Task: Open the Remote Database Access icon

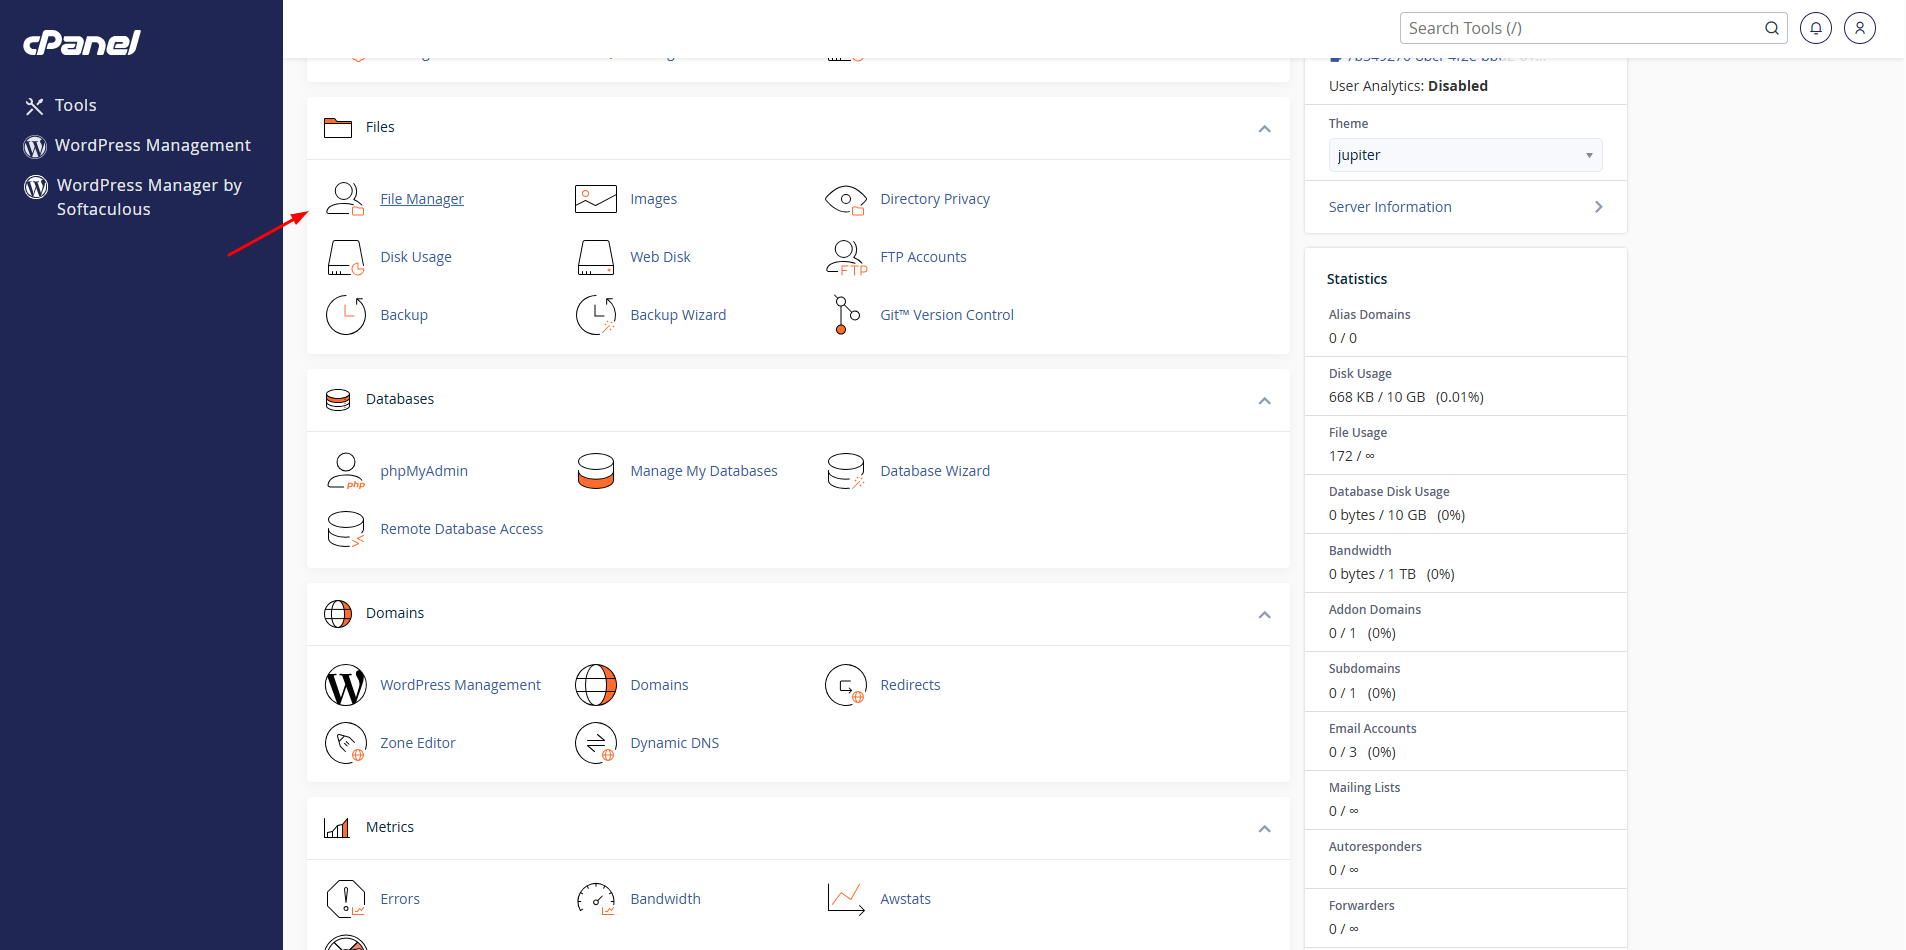Action: point(345,529)
